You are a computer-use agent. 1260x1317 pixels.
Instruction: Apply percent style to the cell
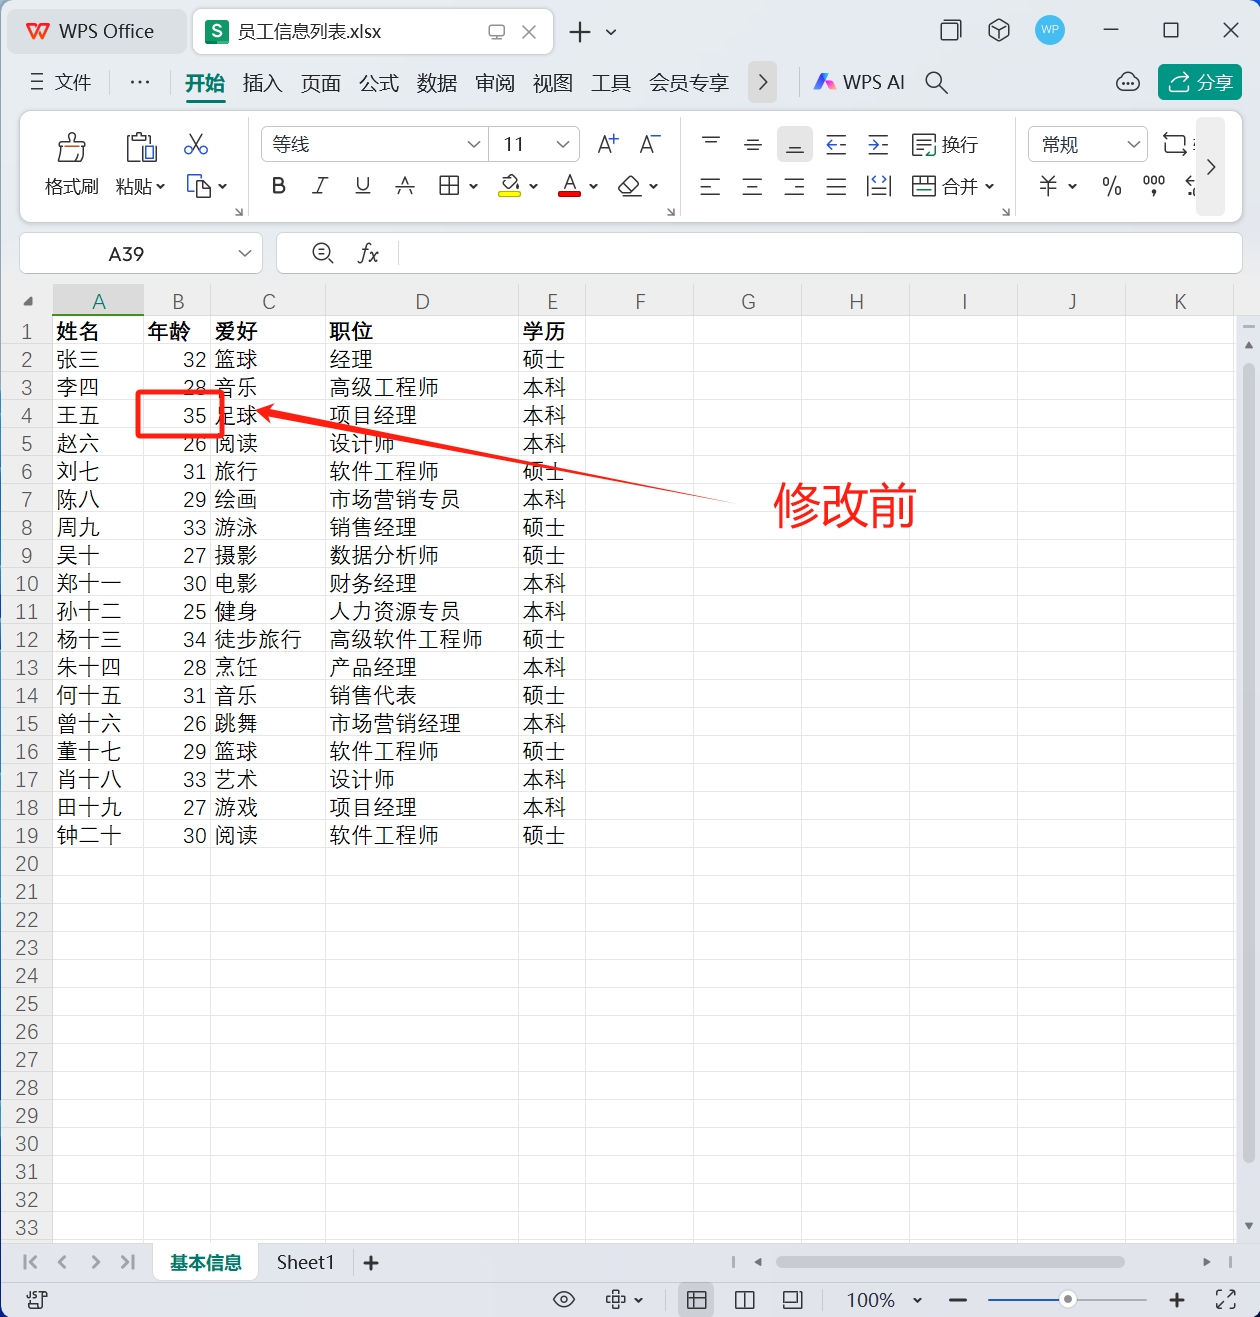[x=1111, y=186]
